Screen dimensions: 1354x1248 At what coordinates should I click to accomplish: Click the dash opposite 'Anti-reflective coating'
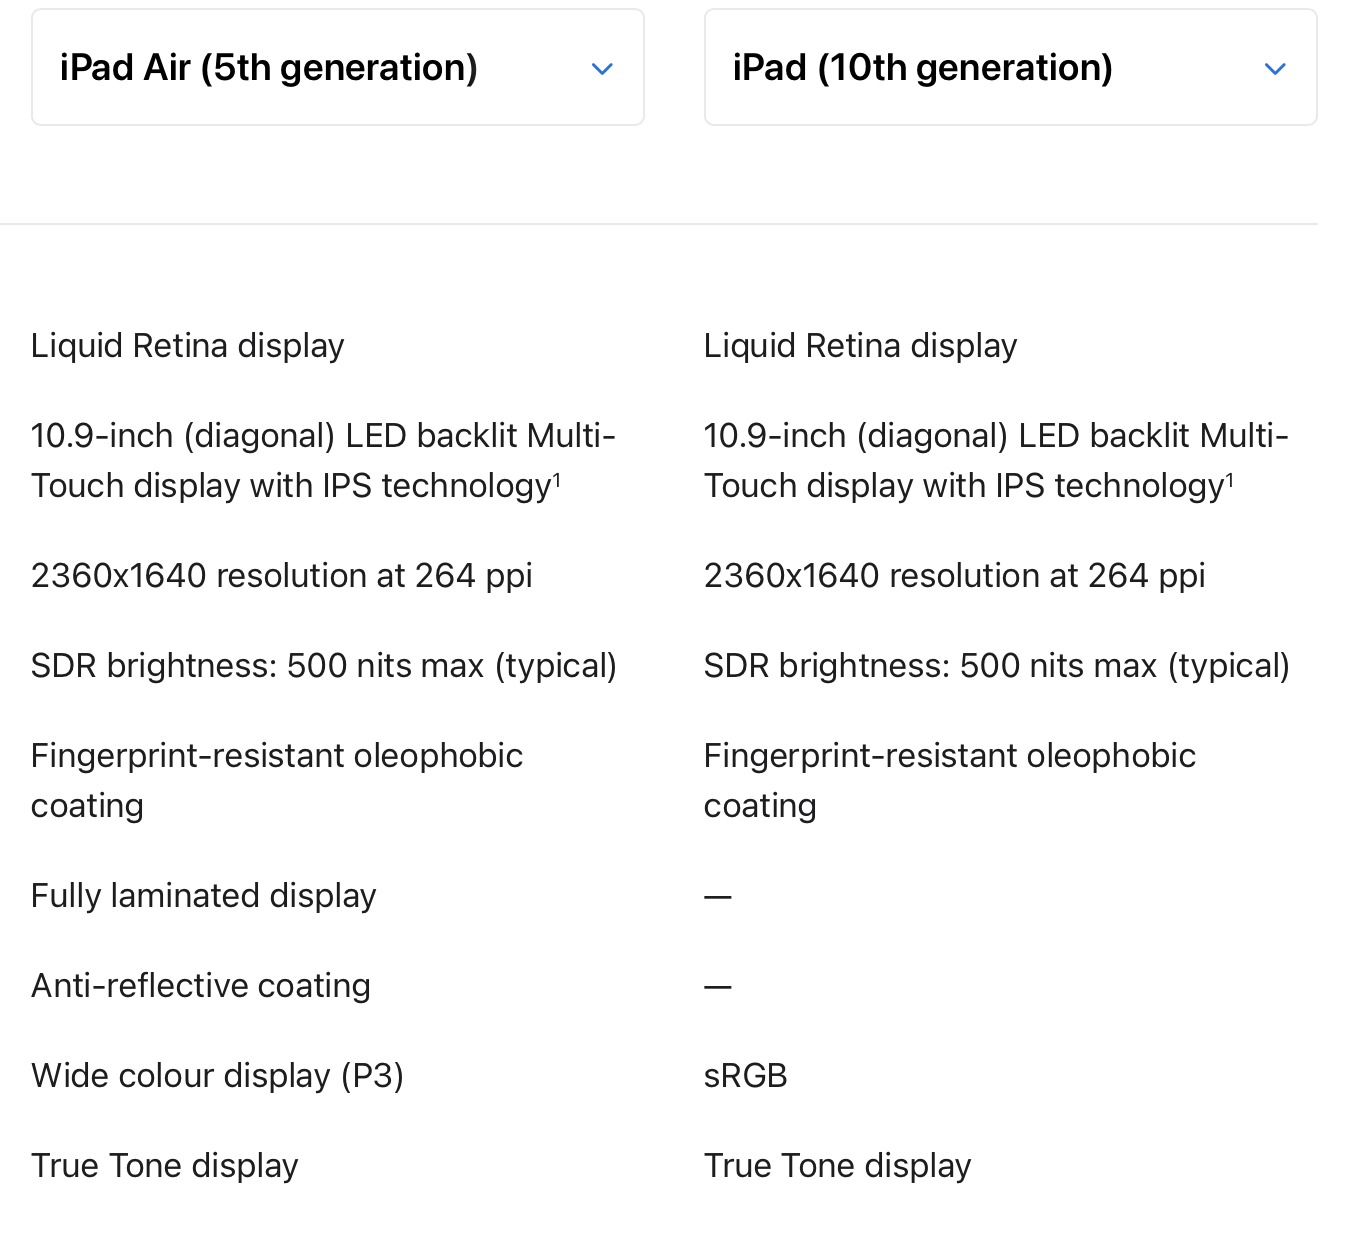click(x=718, y=987)
